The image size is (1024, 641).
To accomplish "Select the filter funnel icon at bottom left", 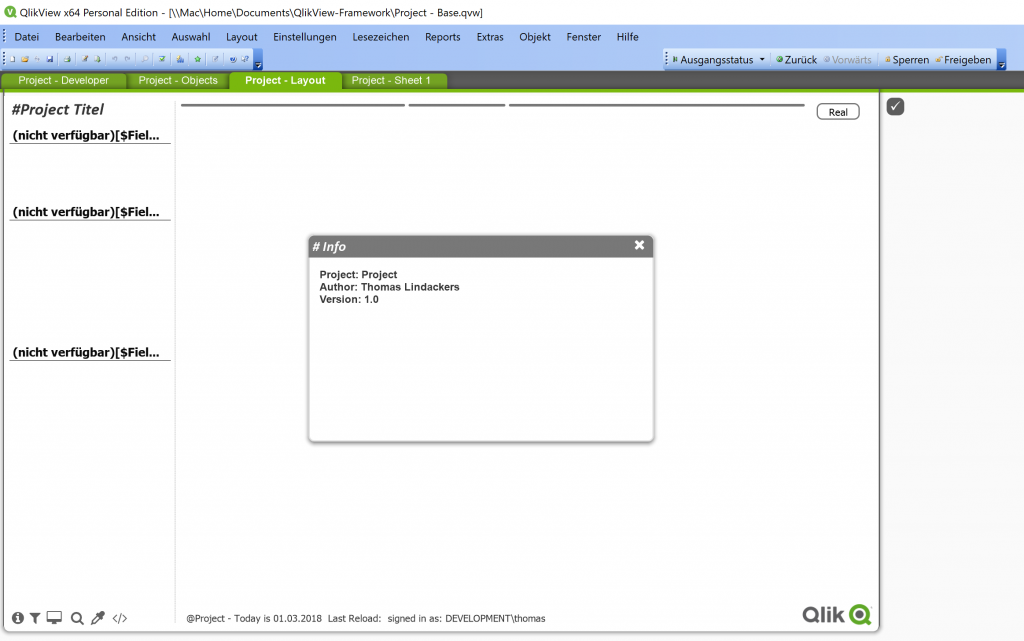I will [x=36, y=617].
